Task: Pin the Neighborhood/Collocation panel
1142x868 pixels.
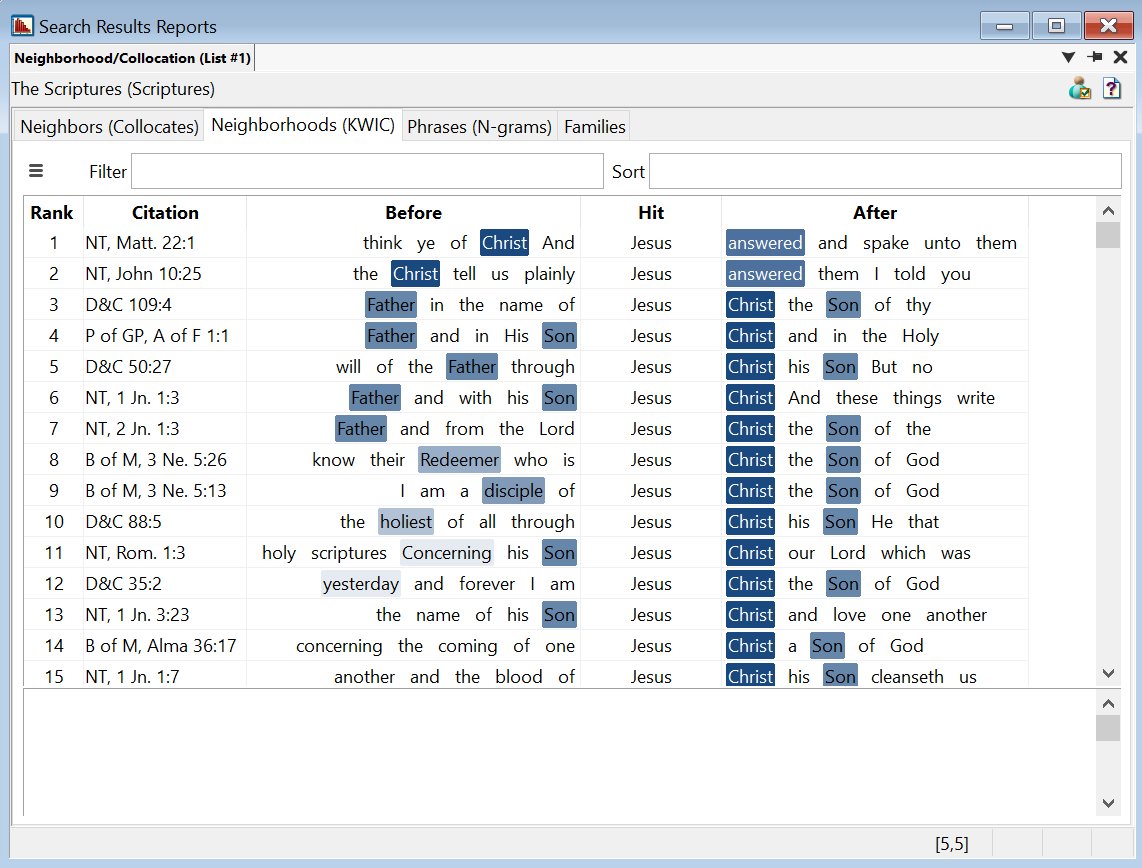Action: coord(1095,58)
